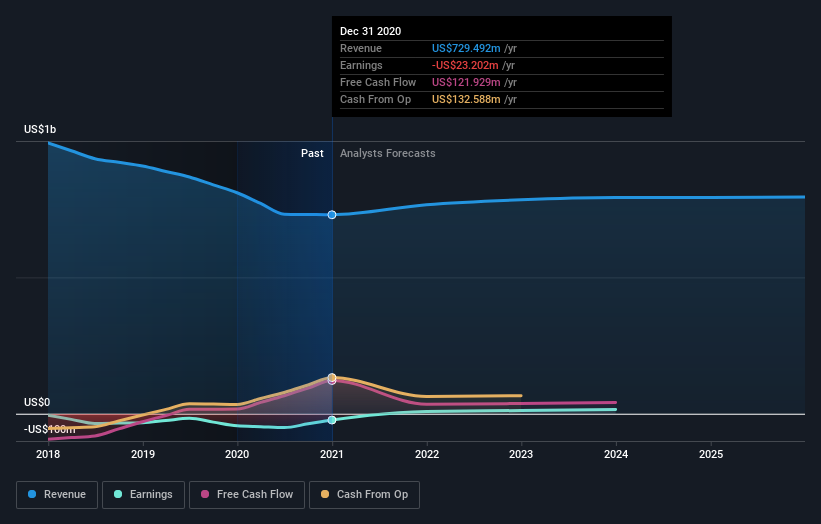The height and width of the screenshot is (524, 821).
Task: Click the 2023 x-axis label
Action: click(x=521, y=454)
